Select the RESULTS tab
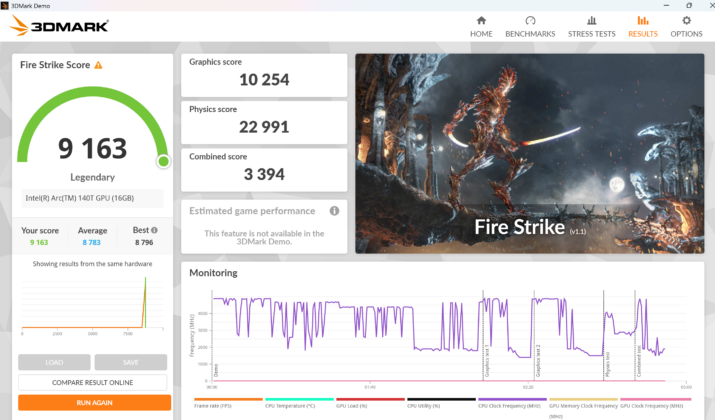 pos(643,27)
